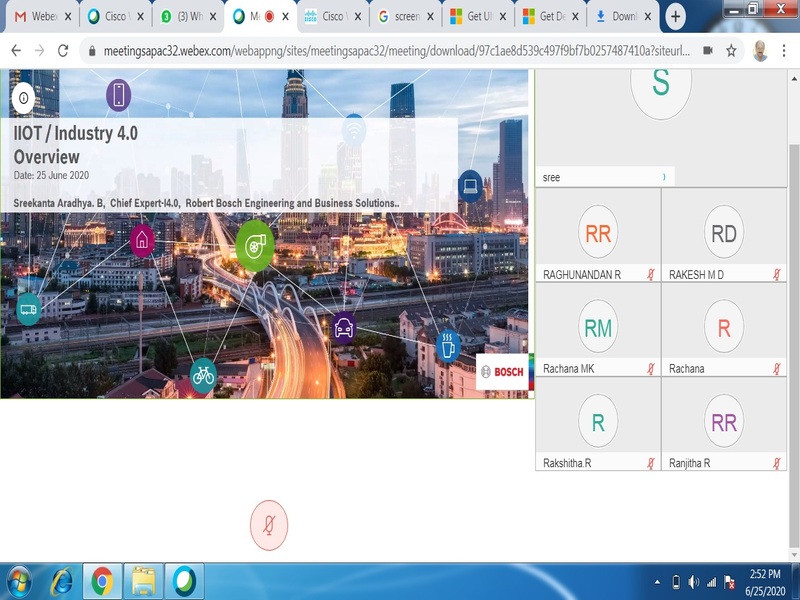Click muted mic icon next to RAKESH M D
This screenshot has height=600, width=800.
[x=777, y=274]
